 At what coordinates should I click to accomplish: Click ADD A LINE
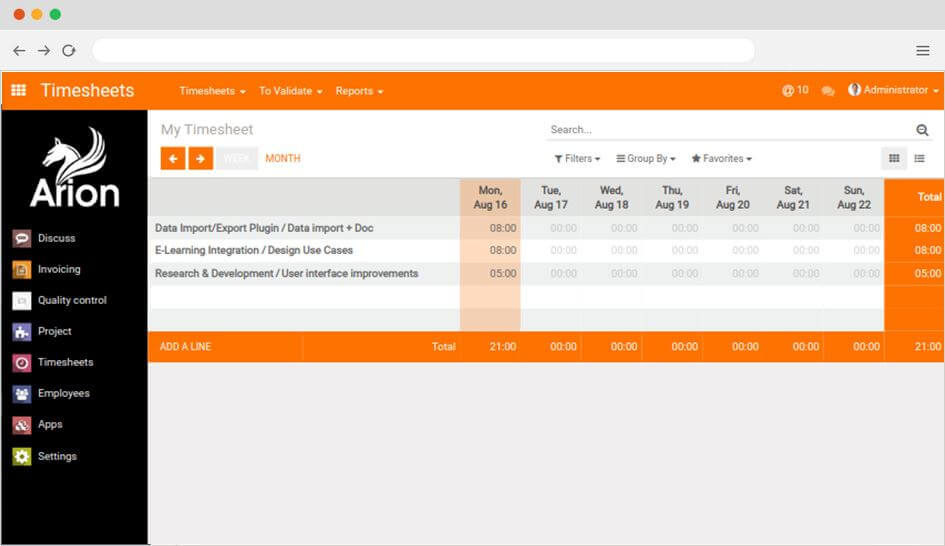[x=185, y=347]
